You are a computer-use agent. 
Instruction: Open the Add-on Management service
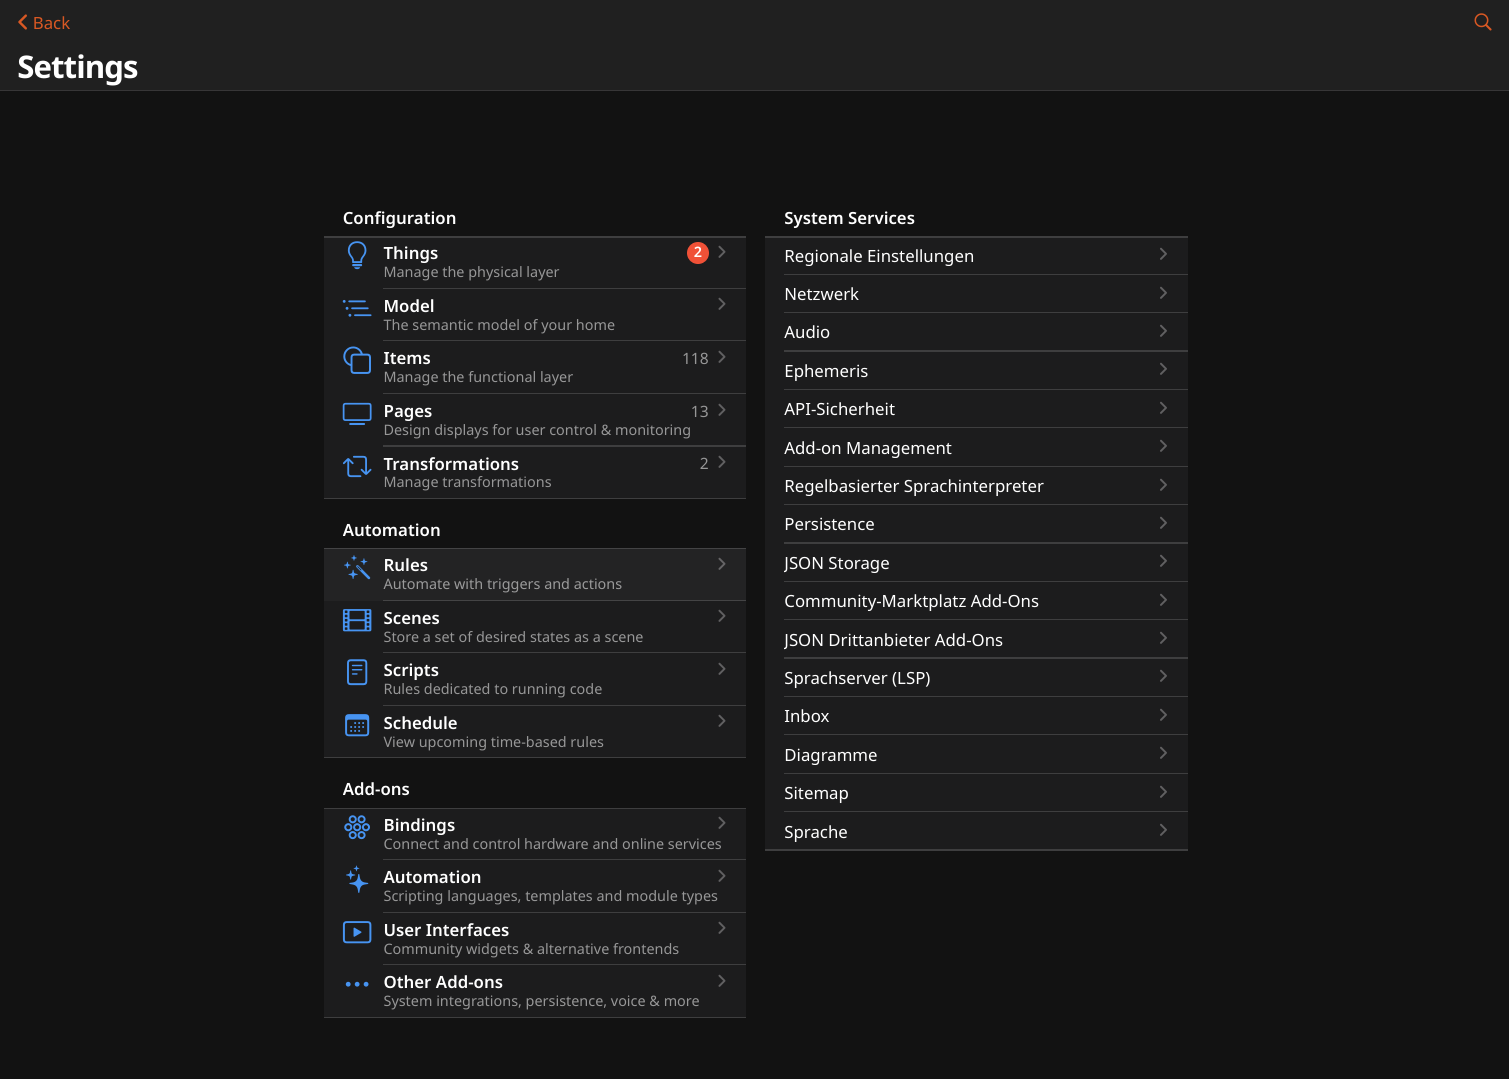coord(868,448)
